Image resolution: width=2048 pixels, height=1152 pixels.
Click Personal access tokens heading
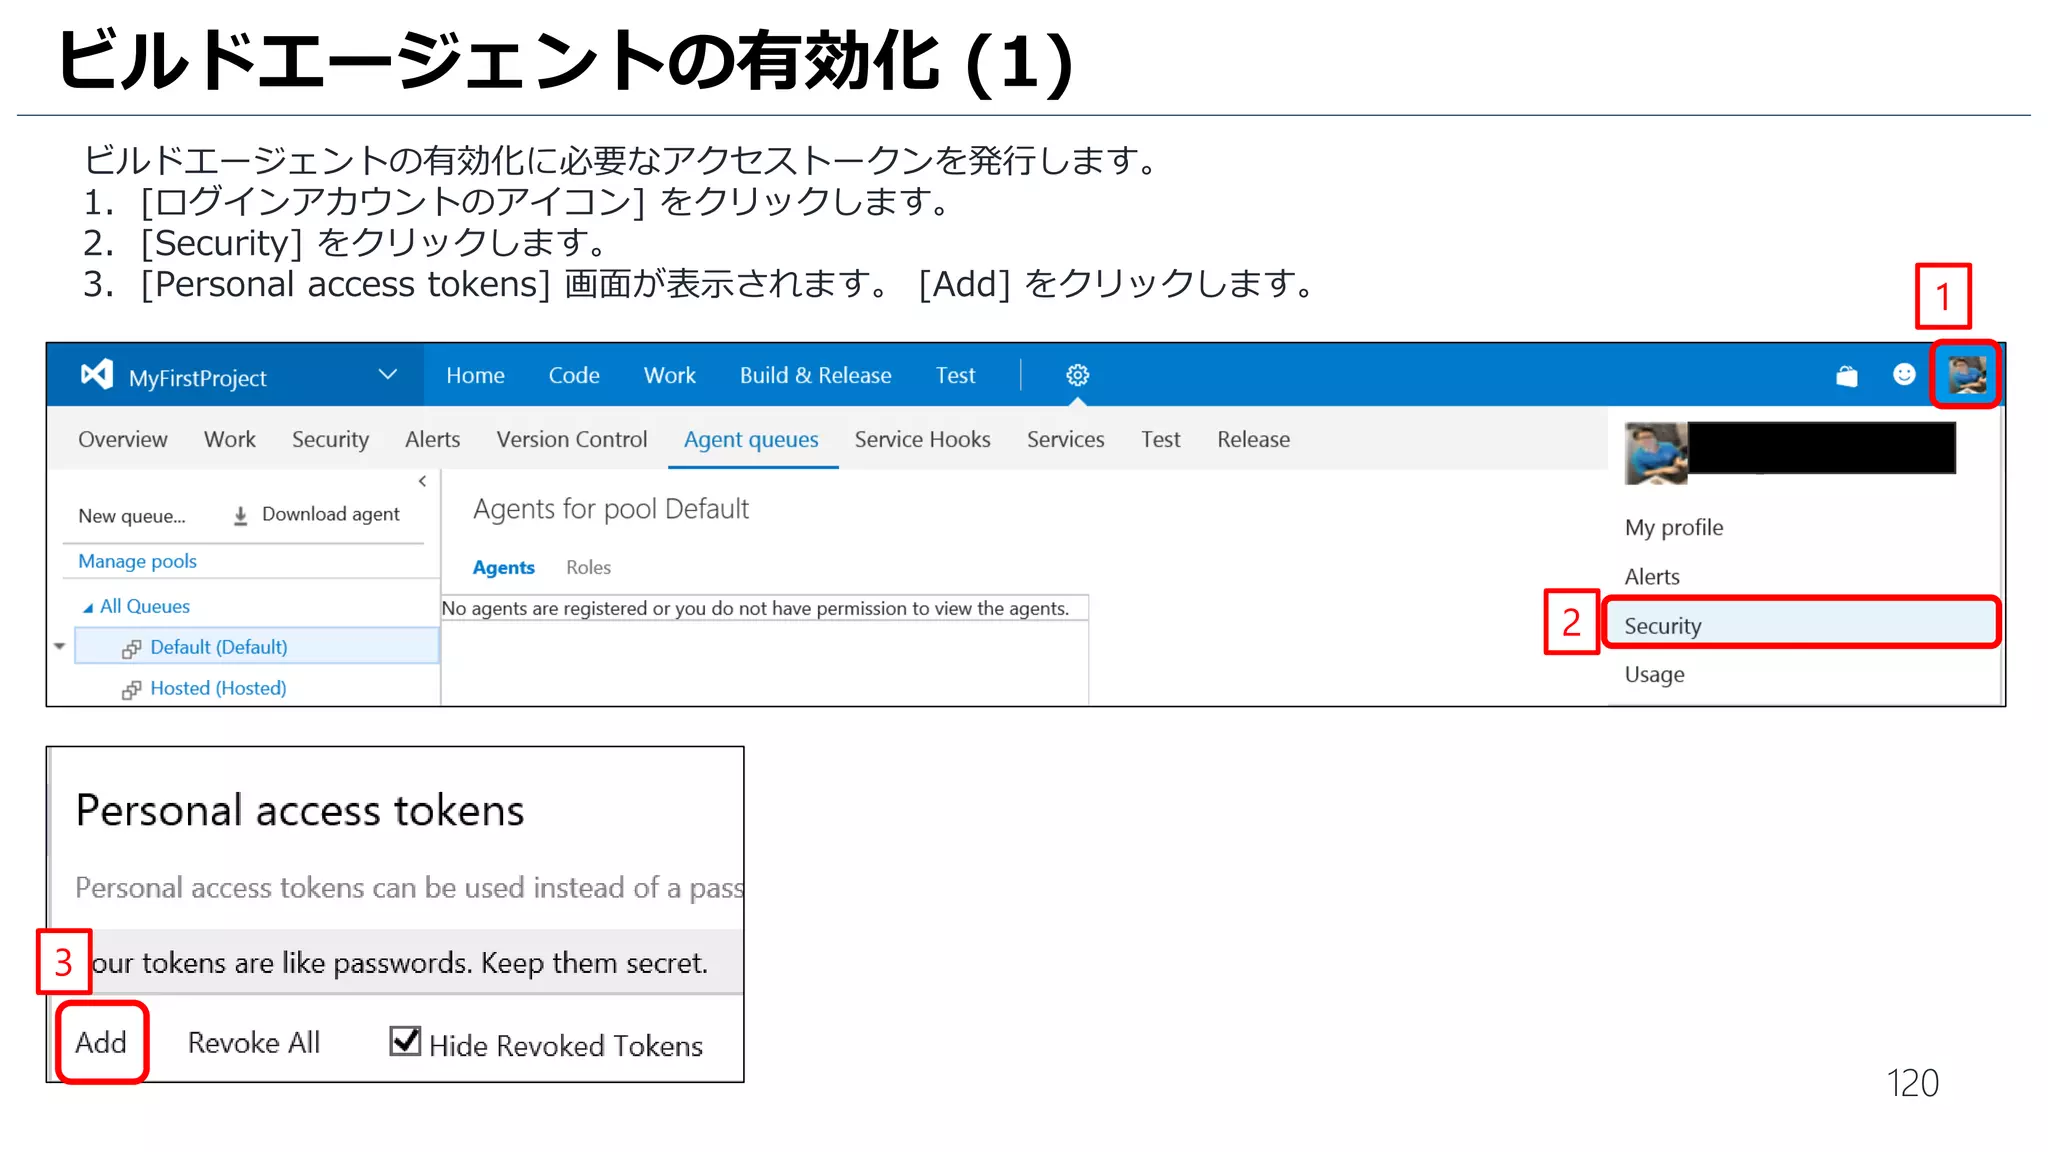point(300,811)
